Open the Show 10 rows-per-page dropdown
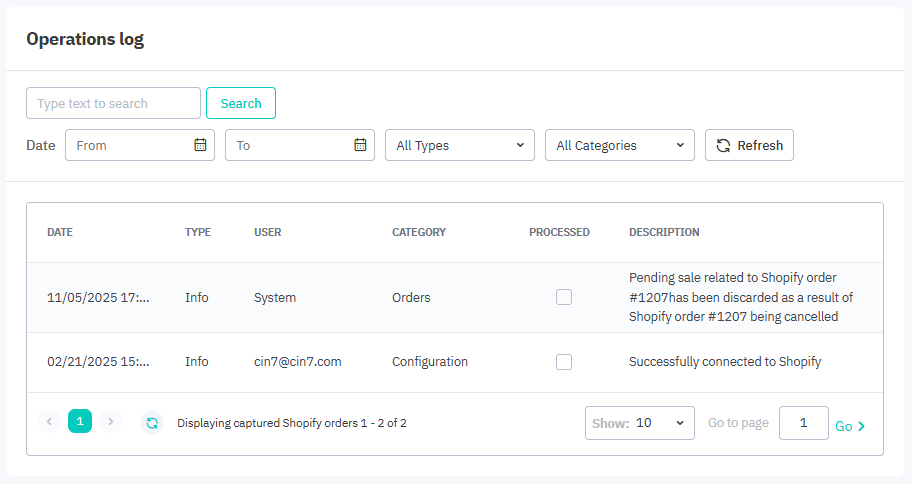 point(640,423)
